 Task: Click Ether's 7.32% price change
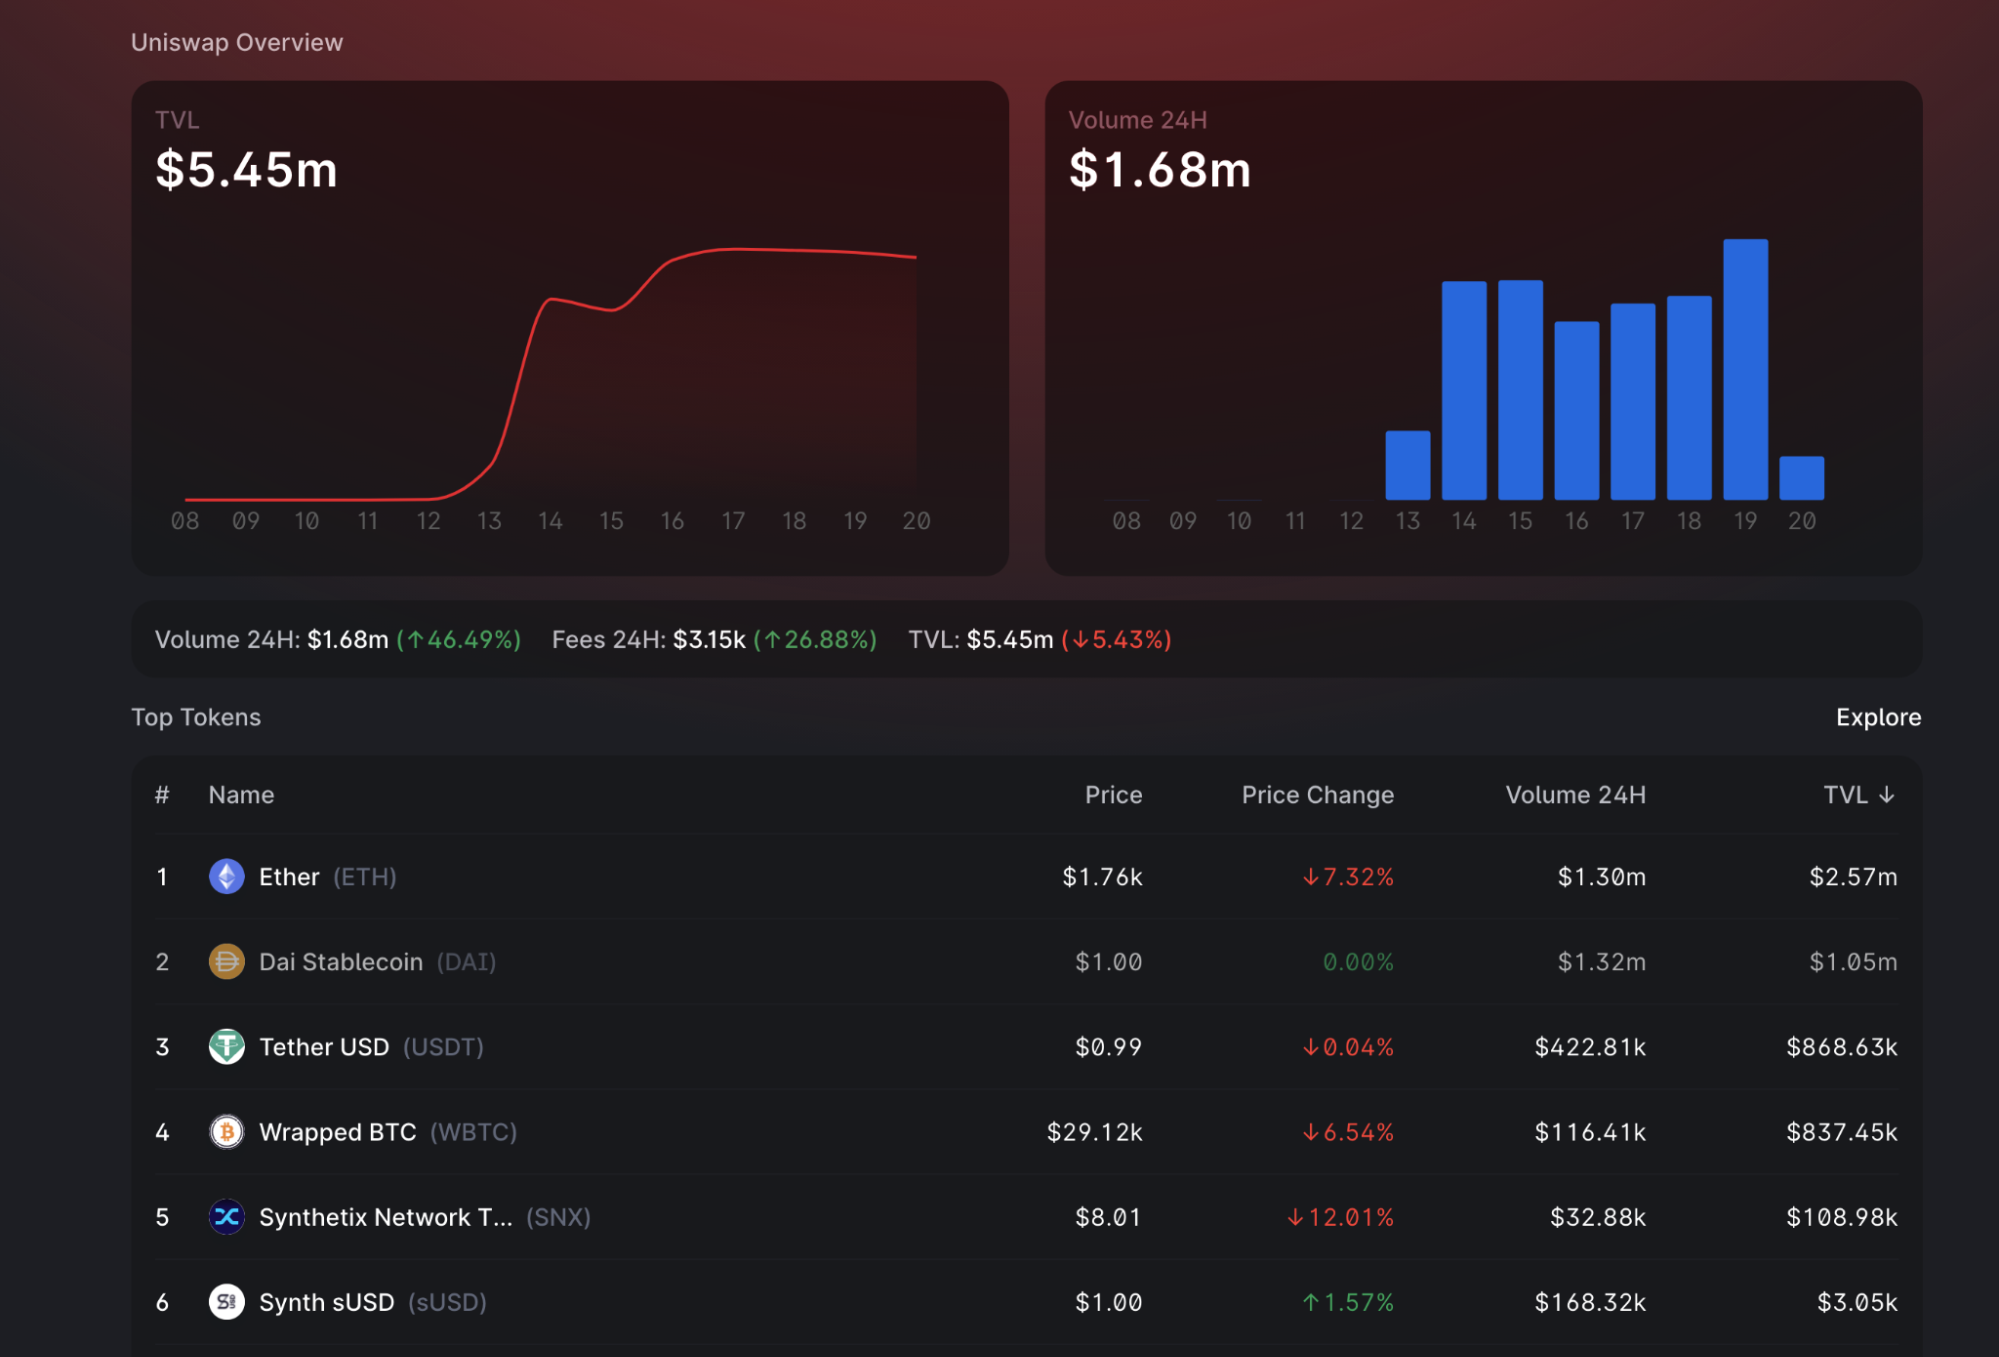pos(1348,877)
